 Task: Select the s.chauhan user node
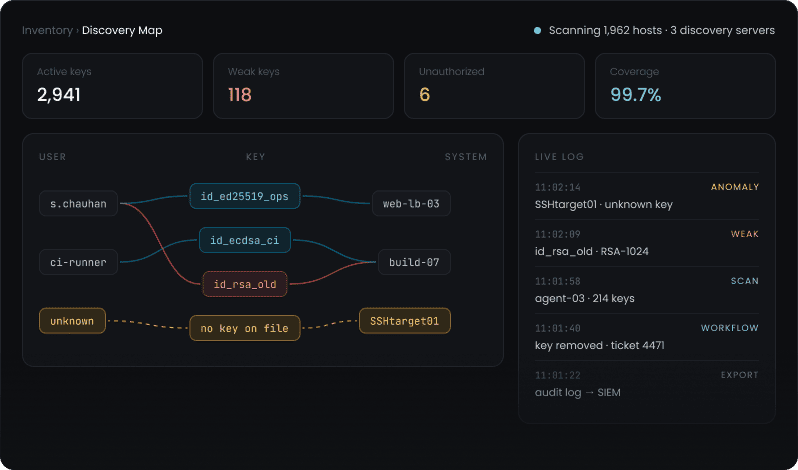(x=78, y=203)
